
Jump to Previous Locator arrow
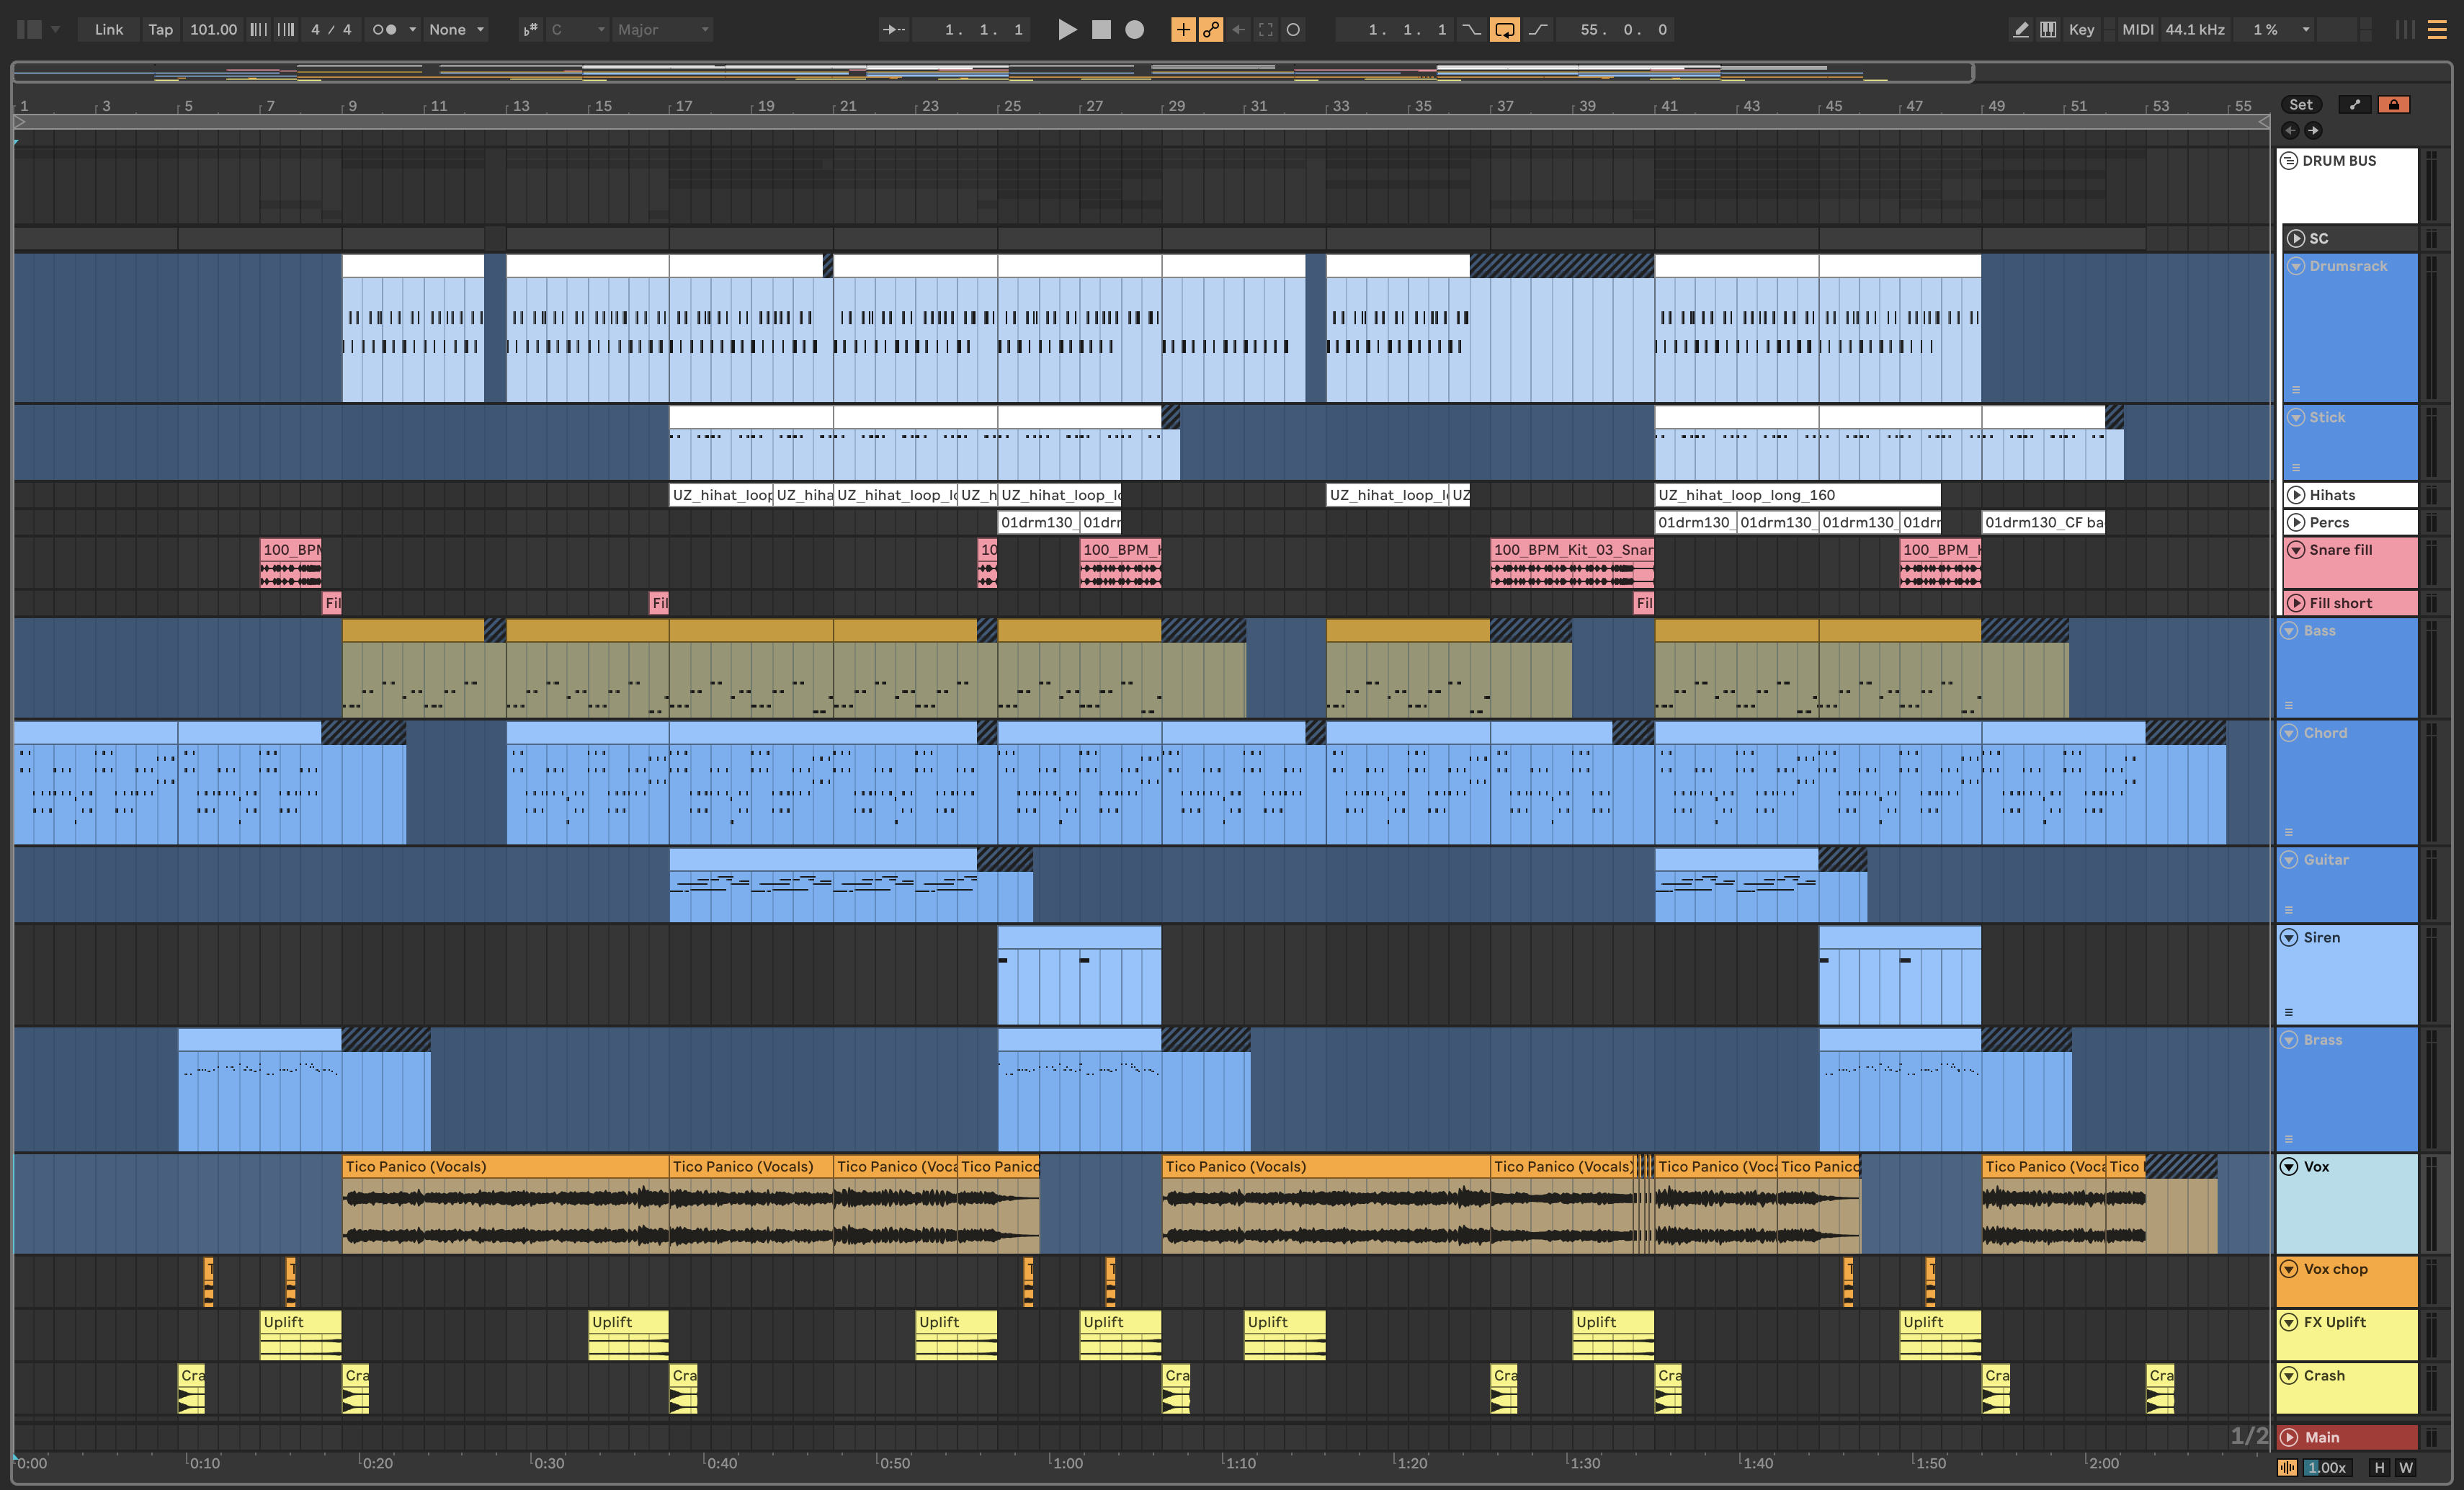coord(2290,130)
